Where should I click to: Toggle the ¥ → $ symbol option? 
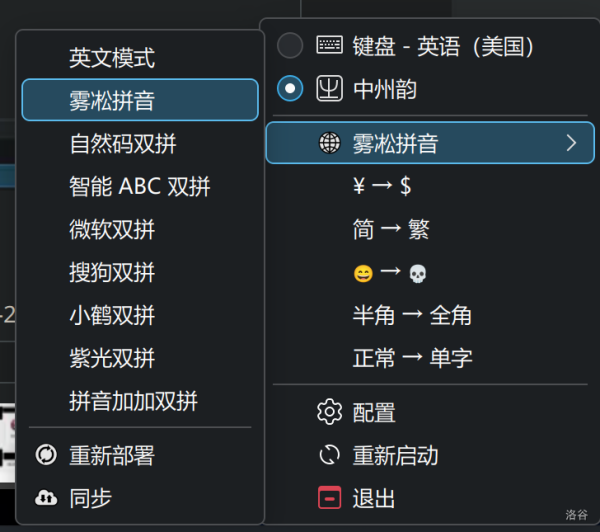tap(382, 186)
